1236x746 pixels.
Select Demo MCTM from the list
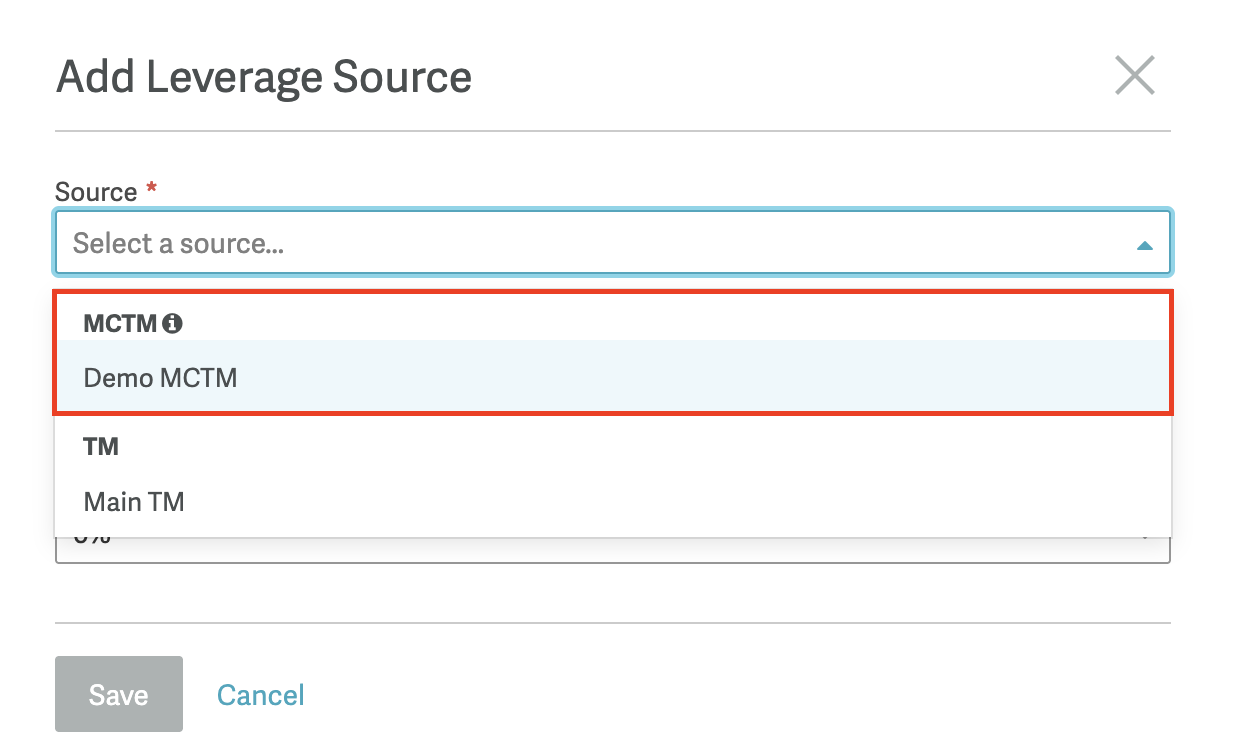(161, 379)
